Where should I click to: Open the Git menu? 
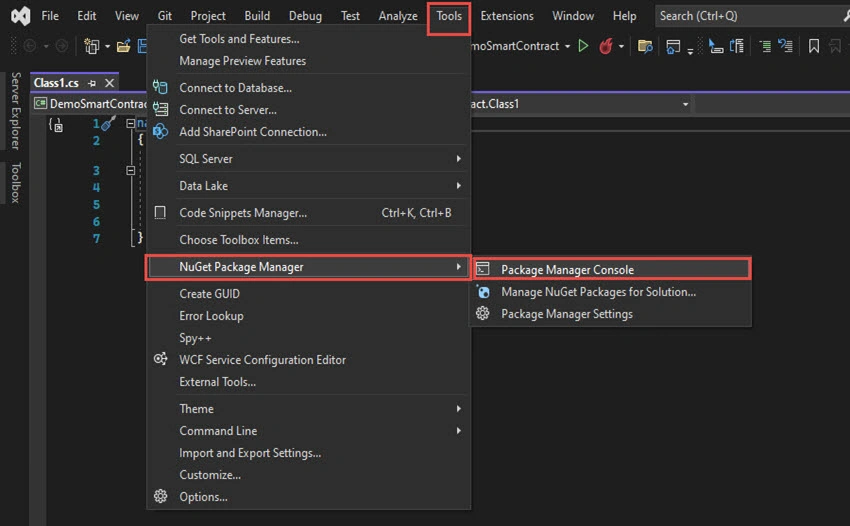pyautogui.click(x=165, y=16)
